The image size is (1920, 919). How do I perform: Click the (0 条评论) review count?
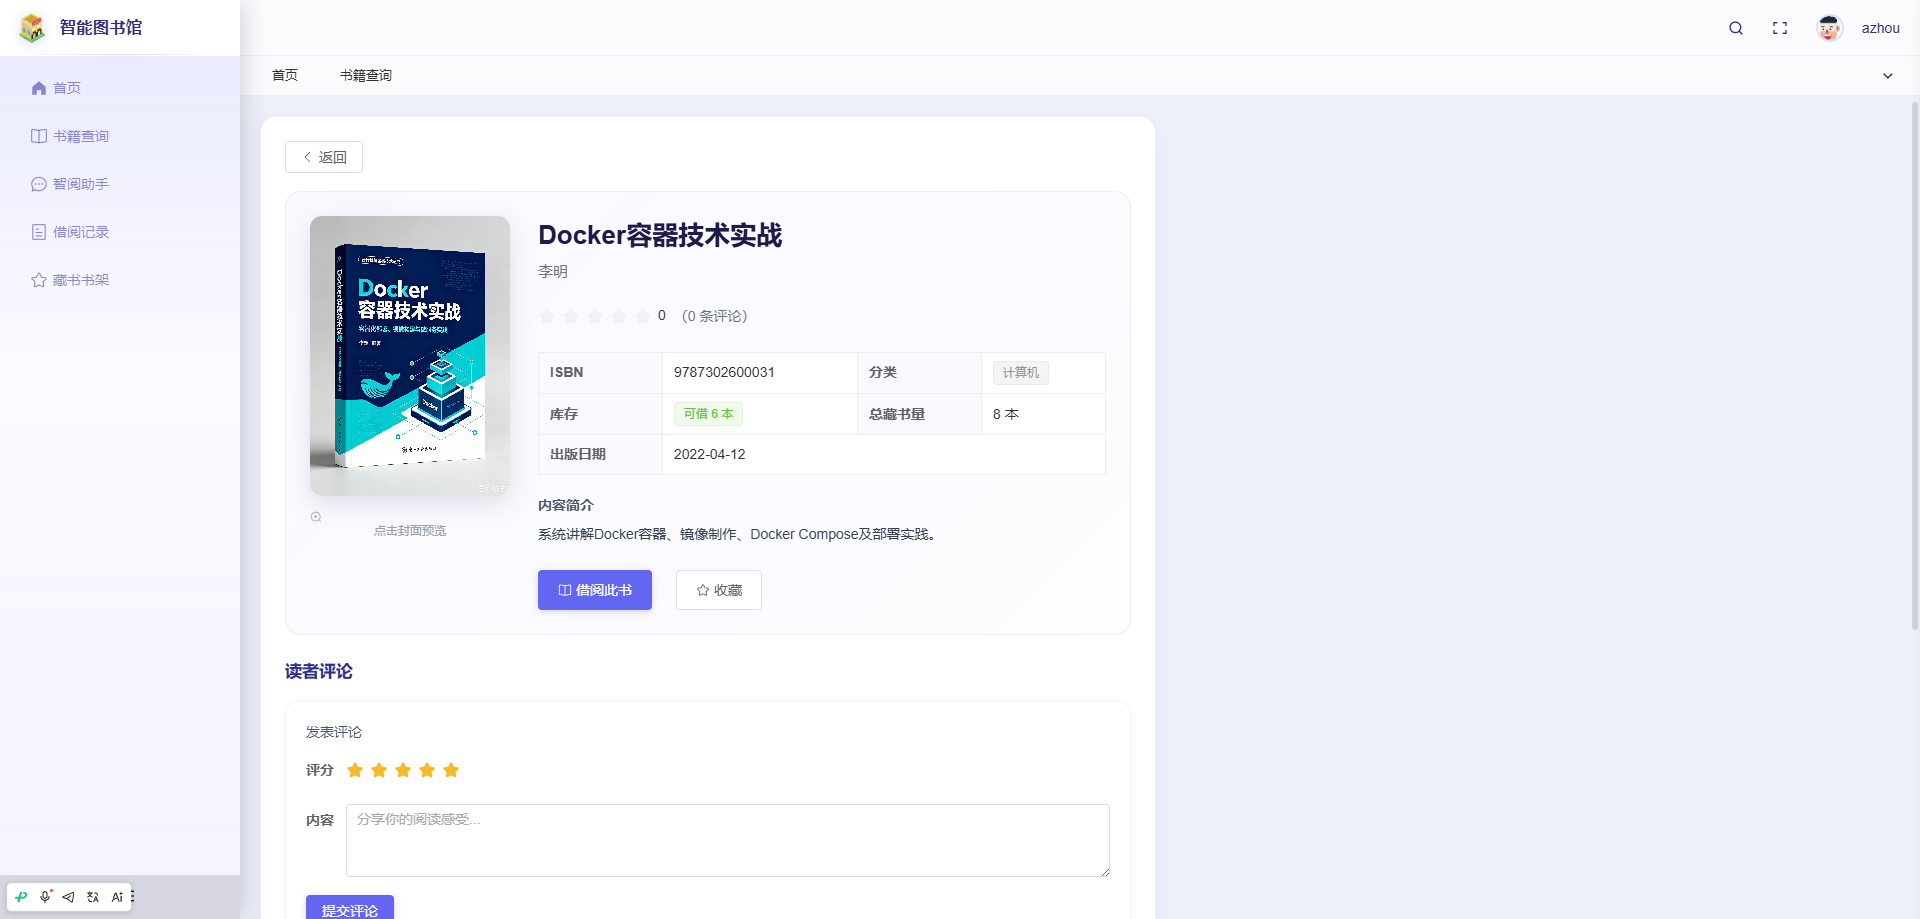point(714,316)
